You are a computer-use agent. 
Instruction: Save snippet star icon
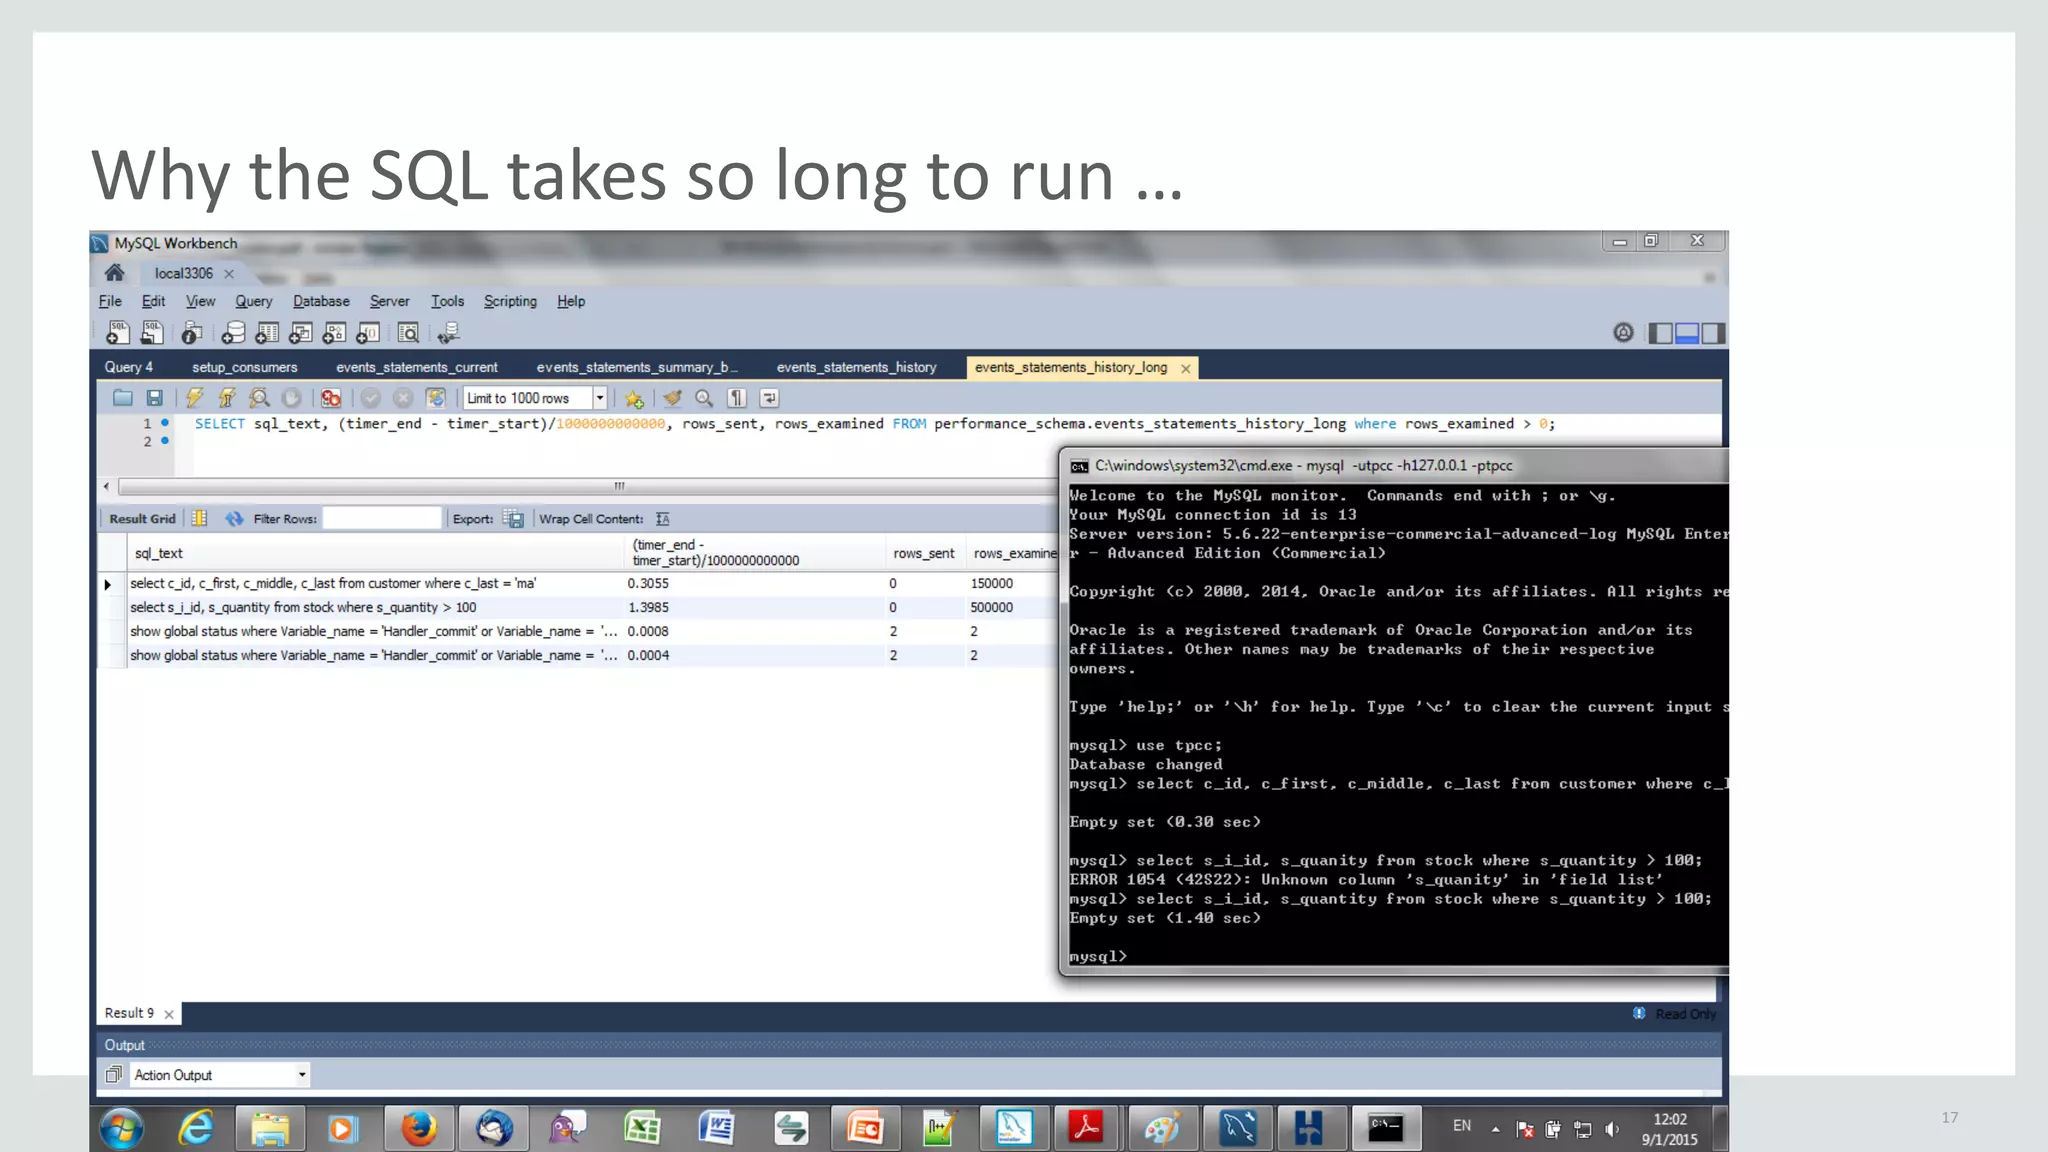tap(634, 399)
